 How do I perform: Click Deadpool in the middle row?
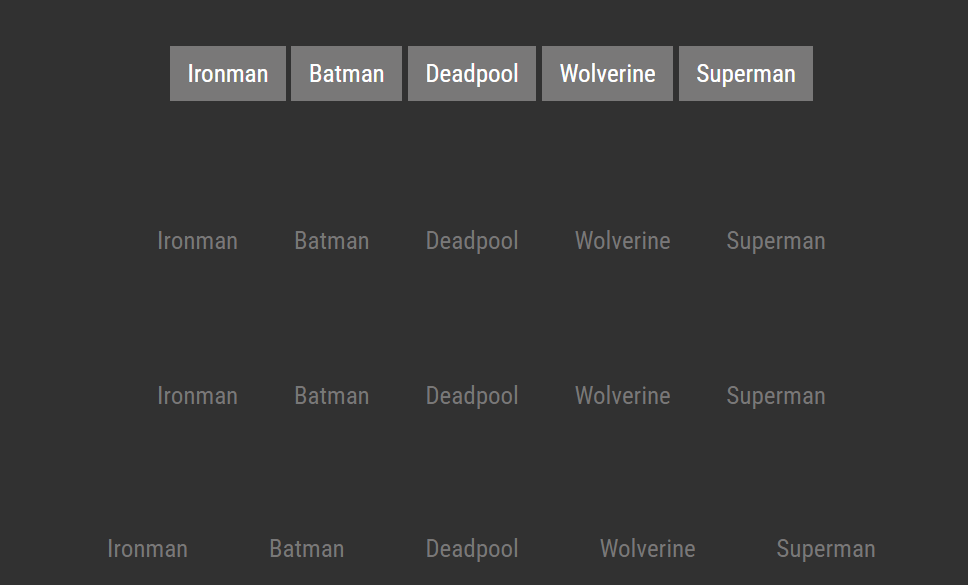[471, 395]
